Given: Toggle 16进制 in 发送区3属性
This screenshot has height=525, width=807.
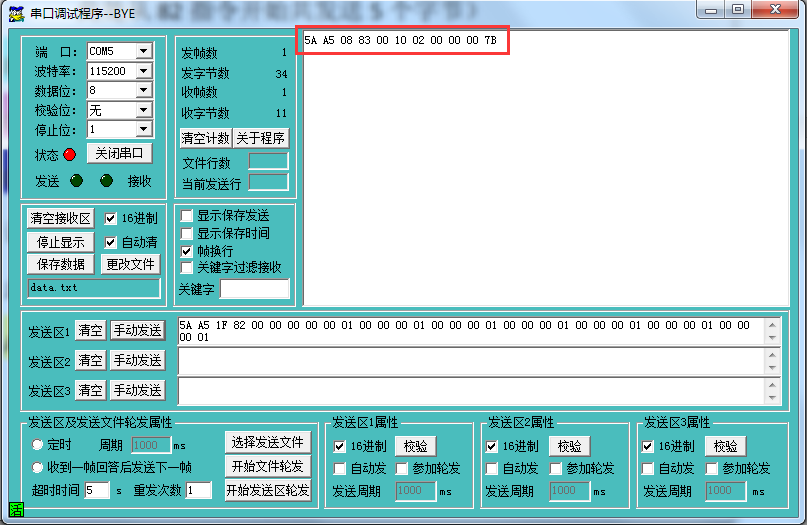Looking at the screenshot, I should [x=647, y=446].
